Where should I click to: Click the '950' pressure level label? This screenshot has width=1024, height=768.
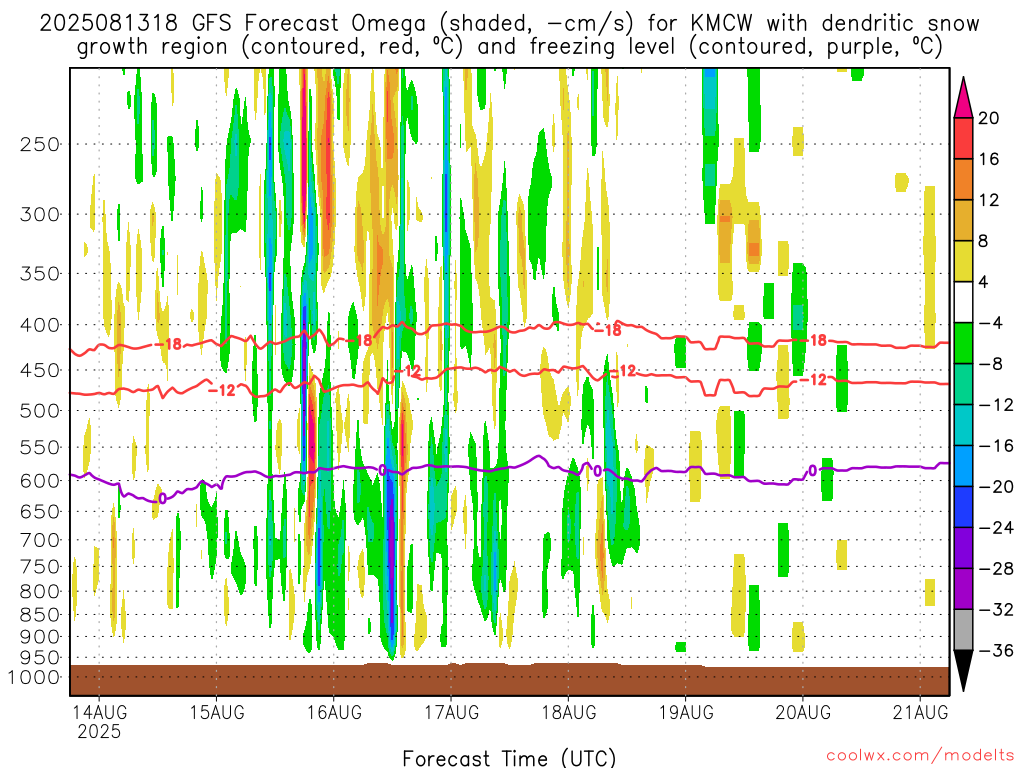point(40,658)
